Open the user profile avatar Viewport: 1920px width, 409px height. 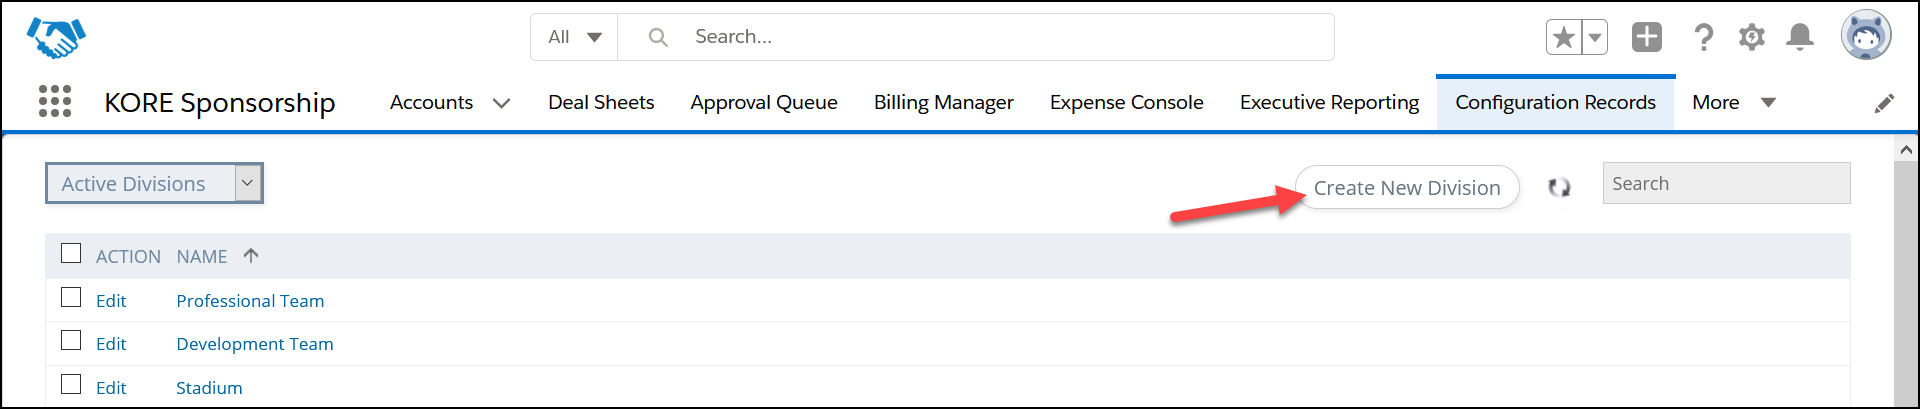(1866, 36)
